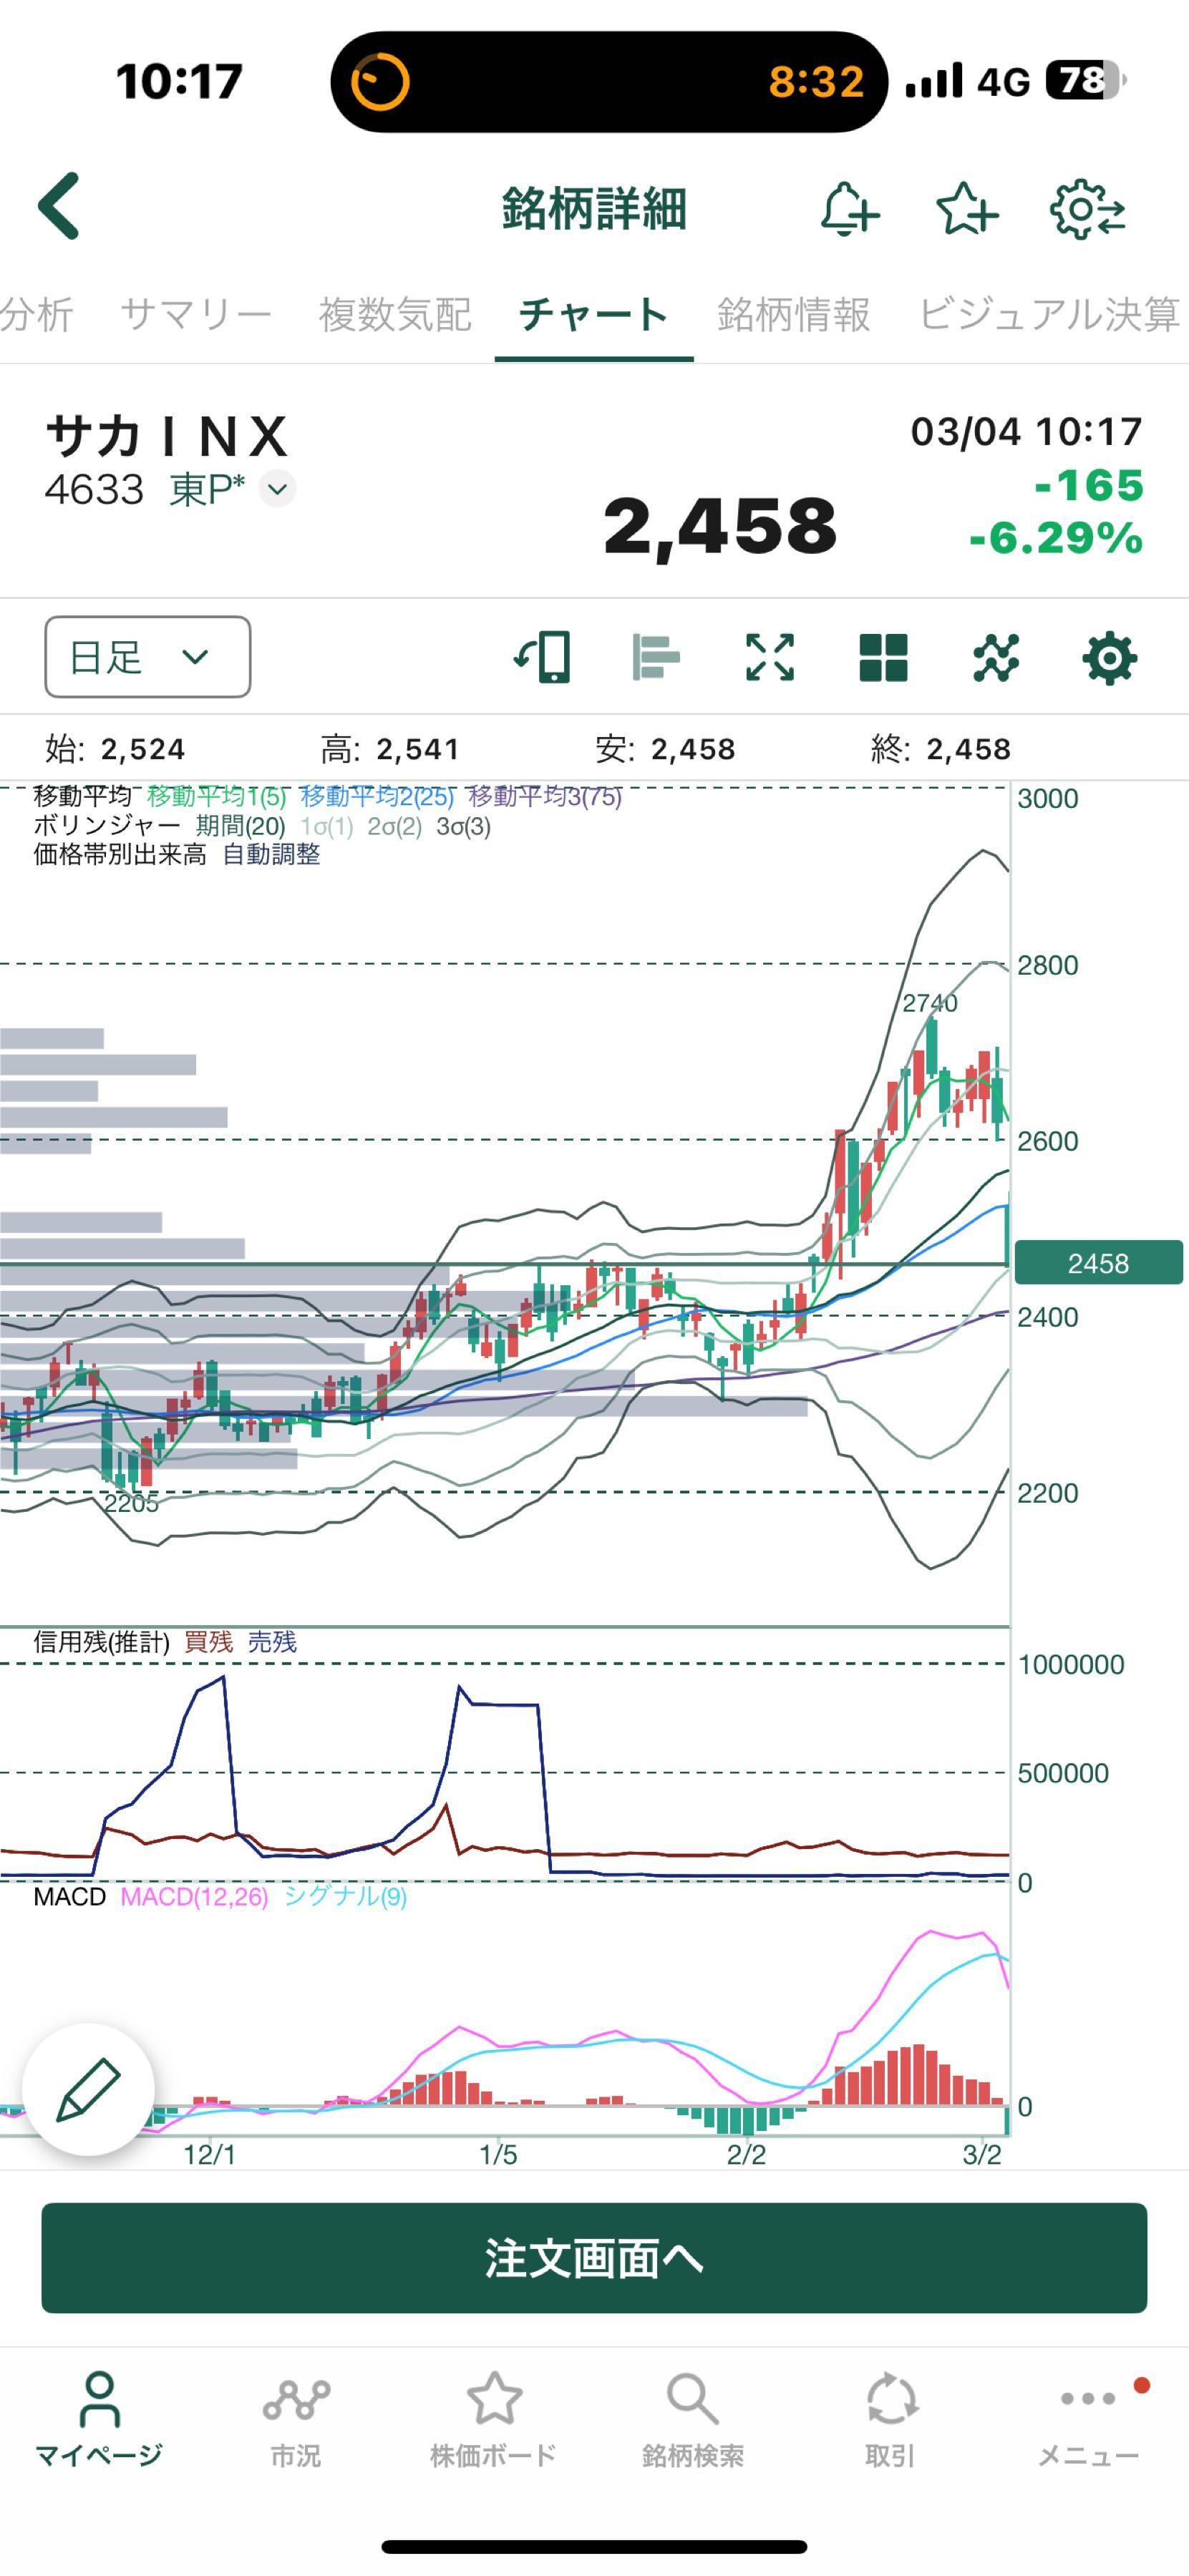This screenshot has width=1189, height=2576.
Task: Tap the 2458 current price marker
Action: (1097, 1263)
